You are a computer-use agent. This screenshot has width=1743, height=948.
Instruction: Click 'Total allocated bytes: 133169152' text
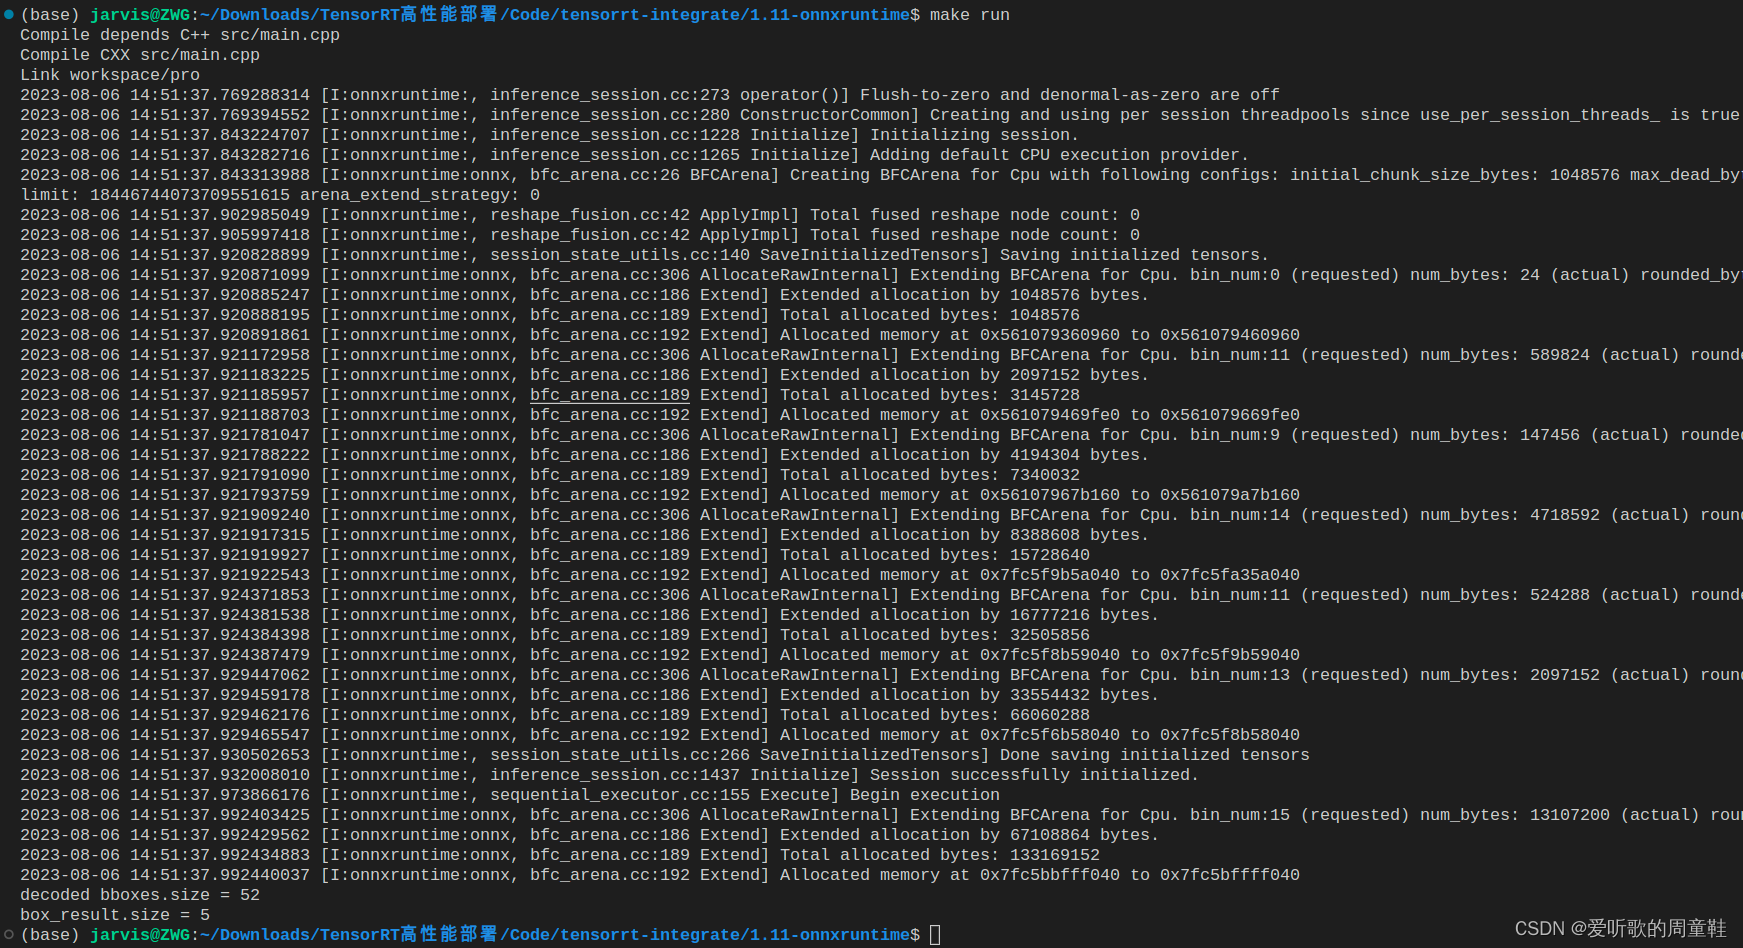pyautogui.click(x=940, y=855)
